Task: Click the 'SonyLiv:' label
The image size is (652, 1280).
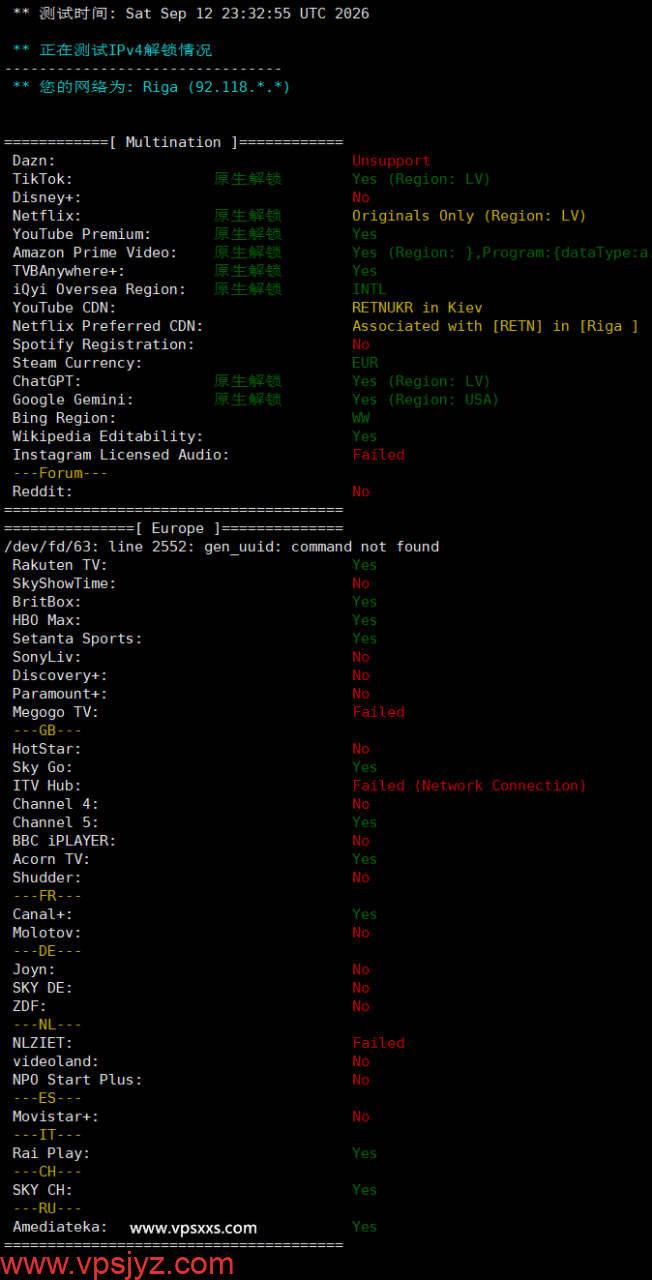Action: (47, 657)
